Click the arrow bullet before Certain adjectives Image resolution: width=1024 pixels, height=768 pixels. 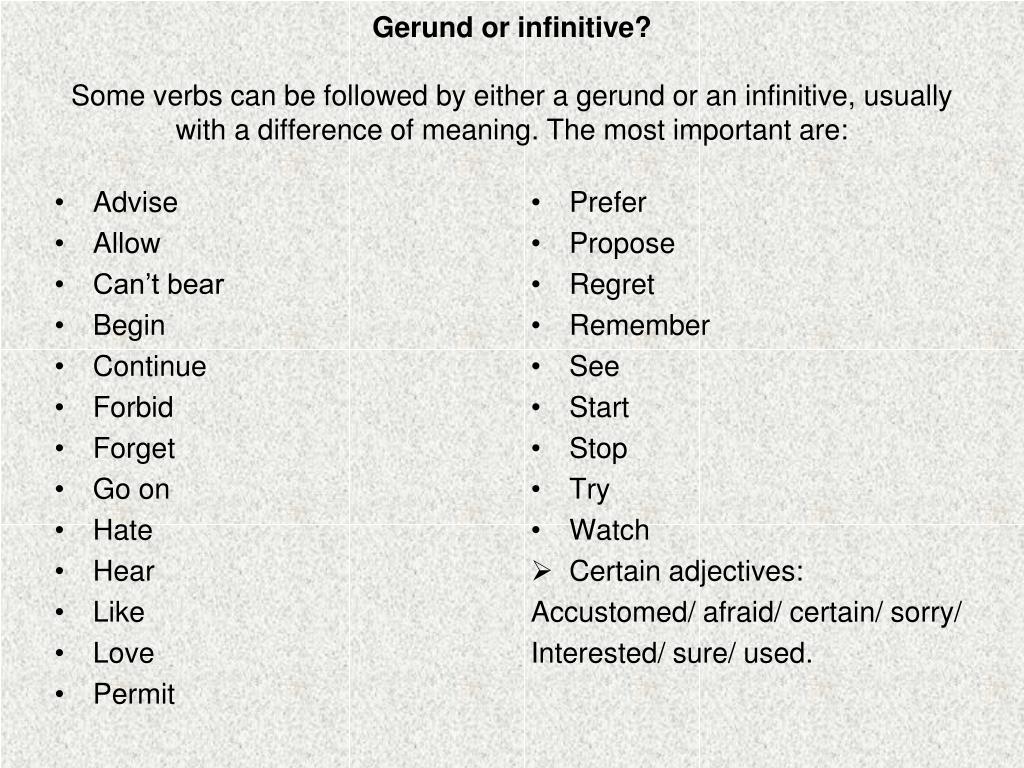pyautogui.click(x=541, y=571)
